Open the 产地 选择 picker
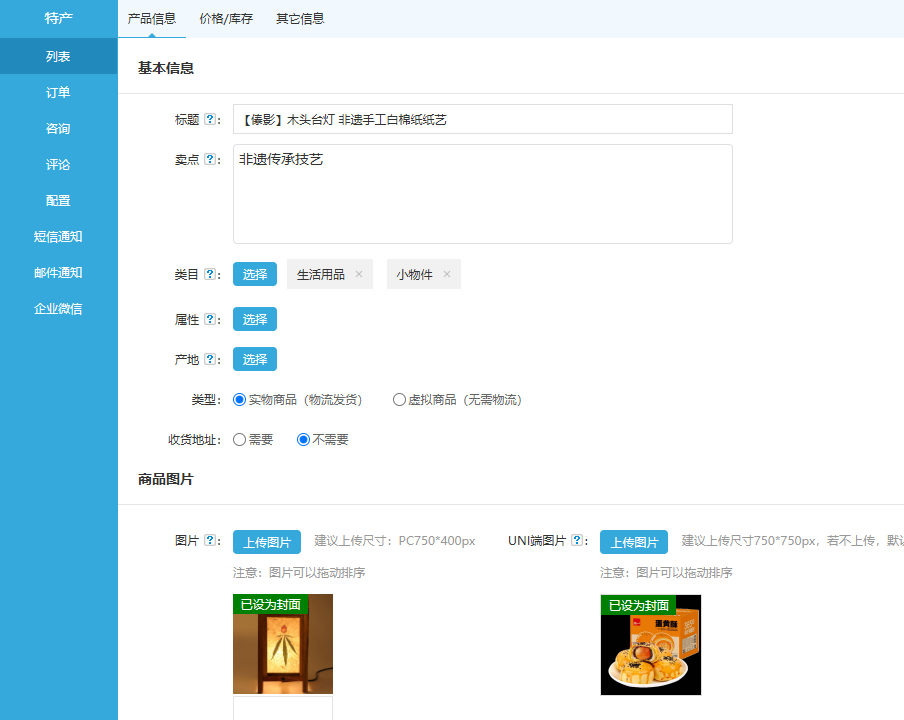 tap(255, 360)
